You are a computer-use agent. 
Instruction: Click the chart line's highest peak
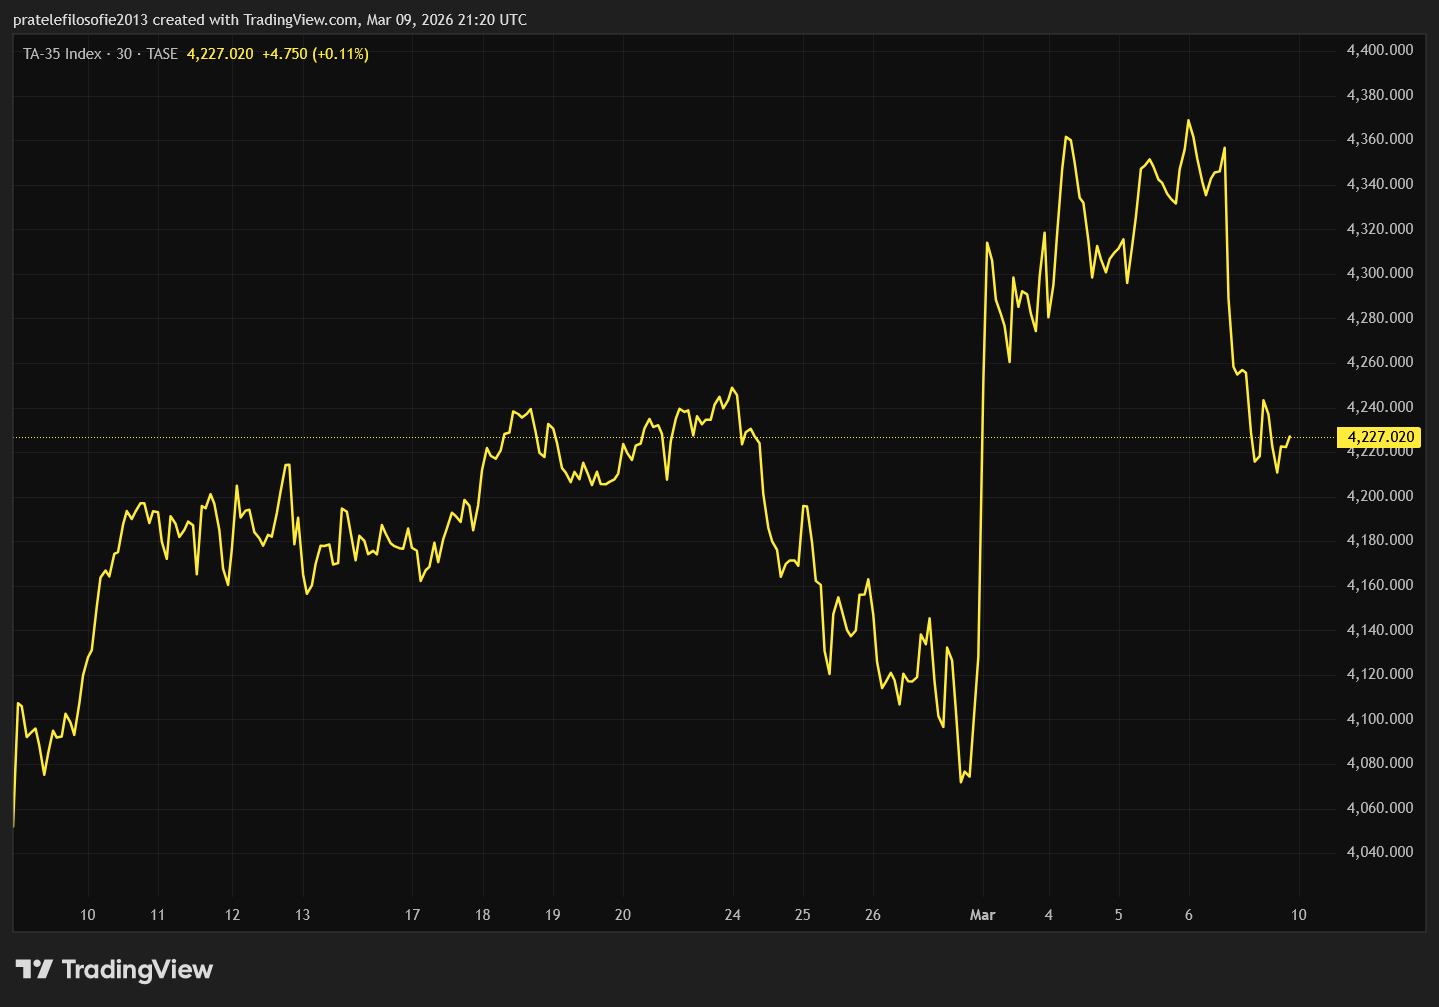pos(1188,121)
